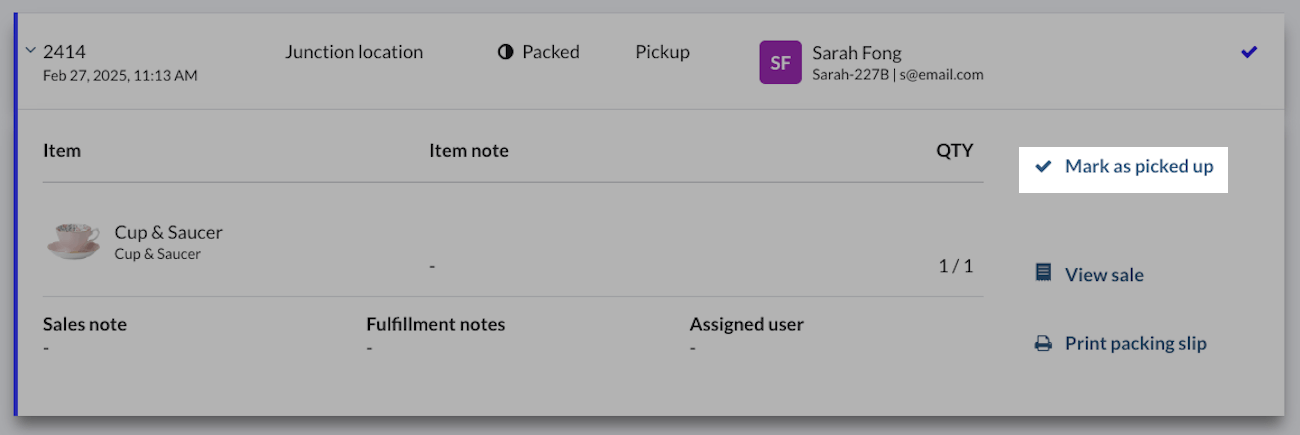Click the SF purple avatar badge

780,62
